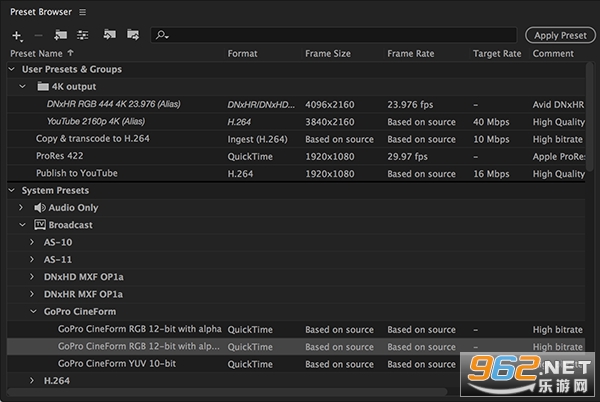
Task: Click the DNxHR/DNxHD... format cell
Action: 261,104
